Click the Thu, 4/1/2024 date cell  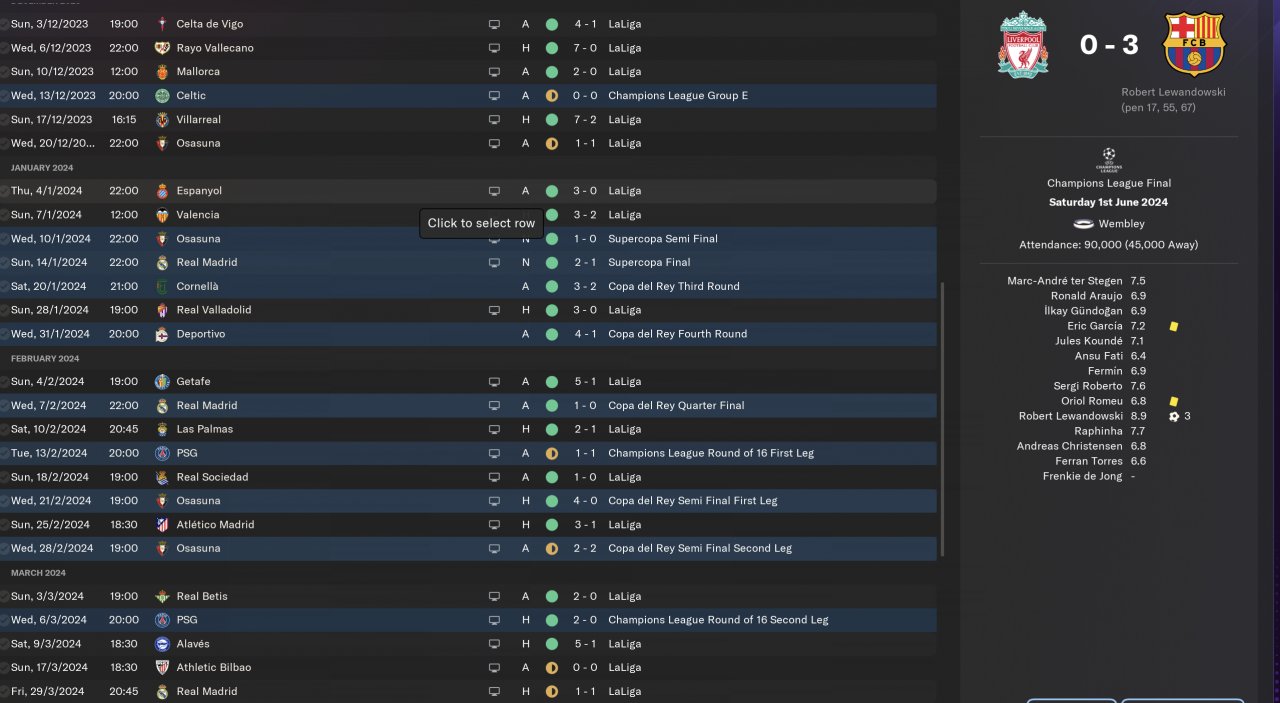pyautogui.click(x=47, y=191)
